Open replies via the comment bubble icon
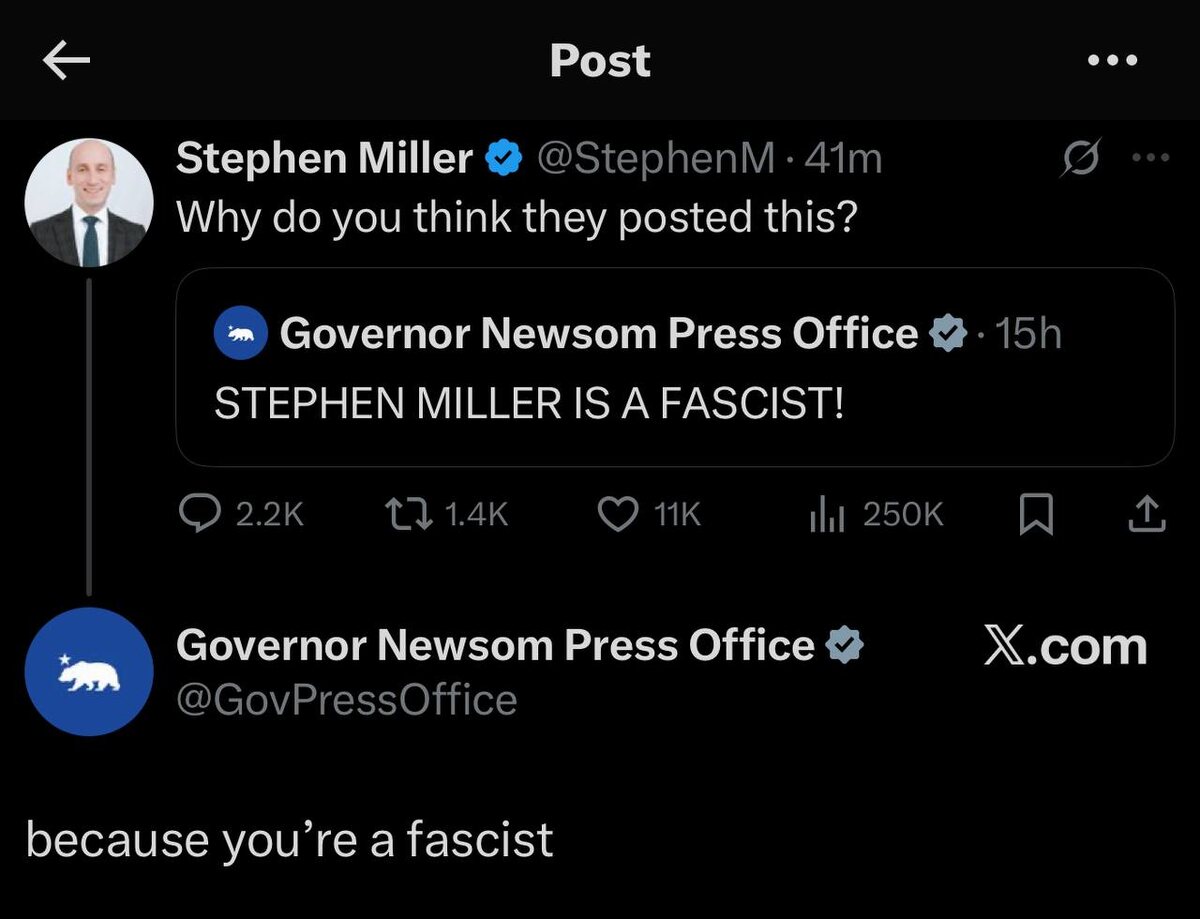Viewport: 1200px width, 919px height. tap(196, 513)
